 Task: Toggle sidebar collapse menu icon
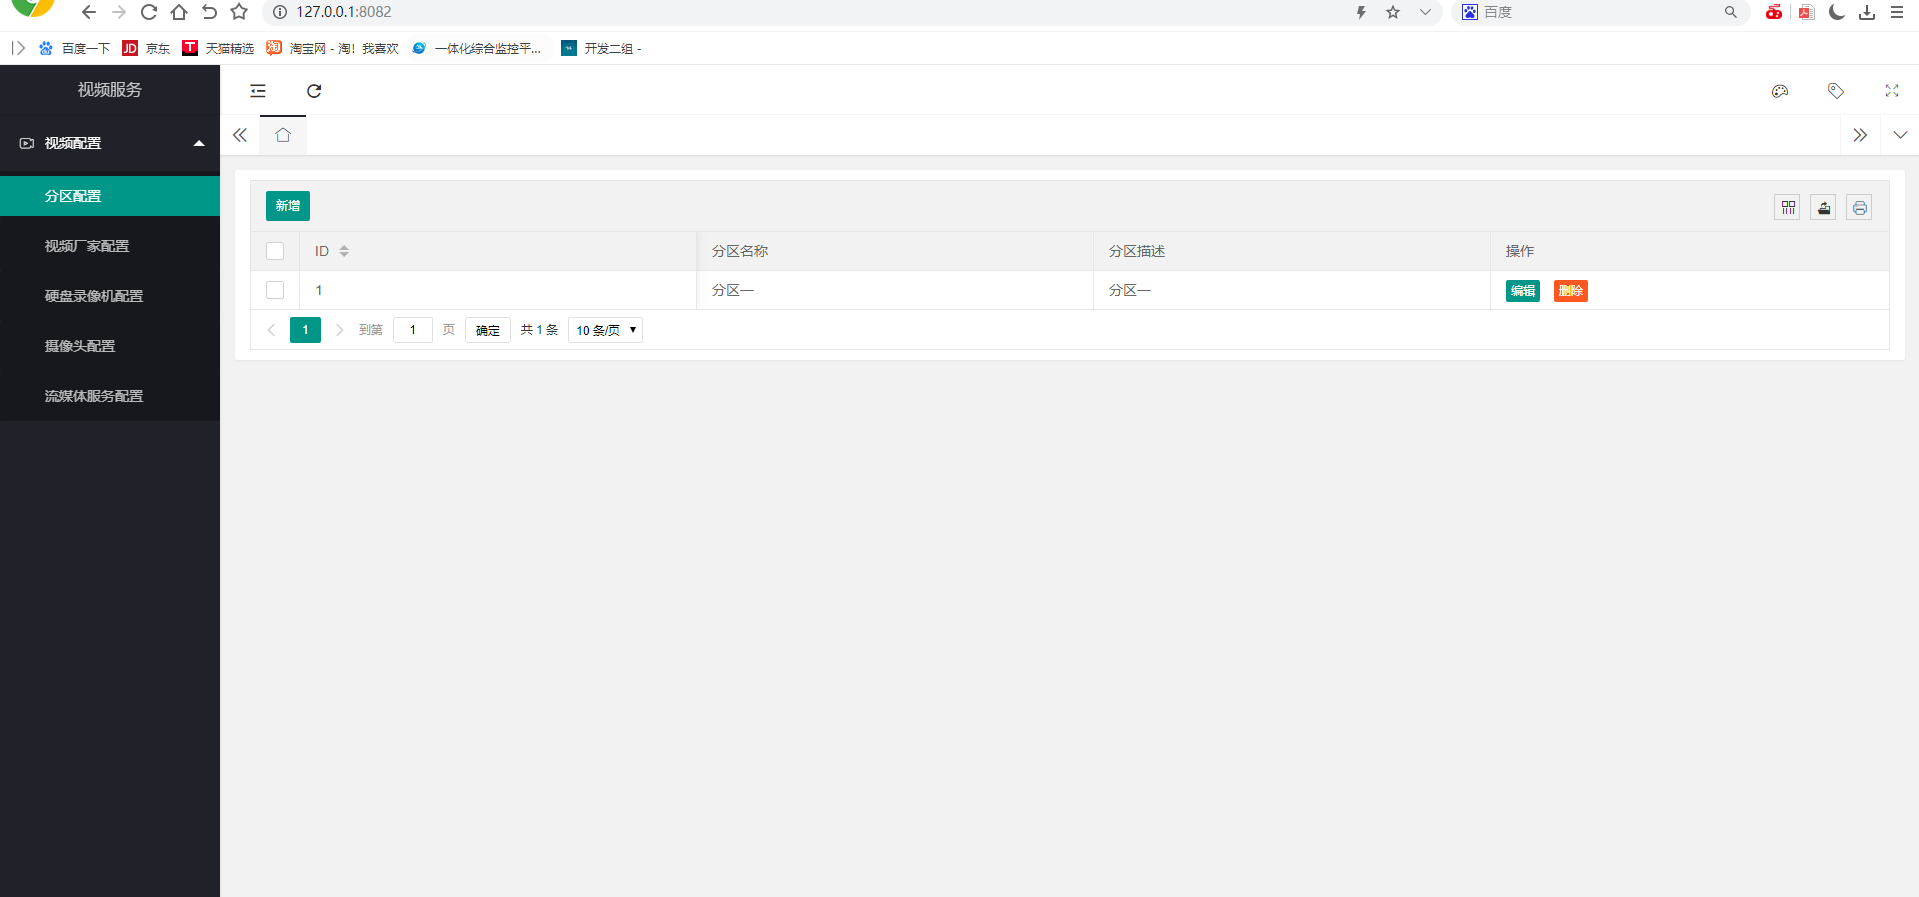click(258, 91)
